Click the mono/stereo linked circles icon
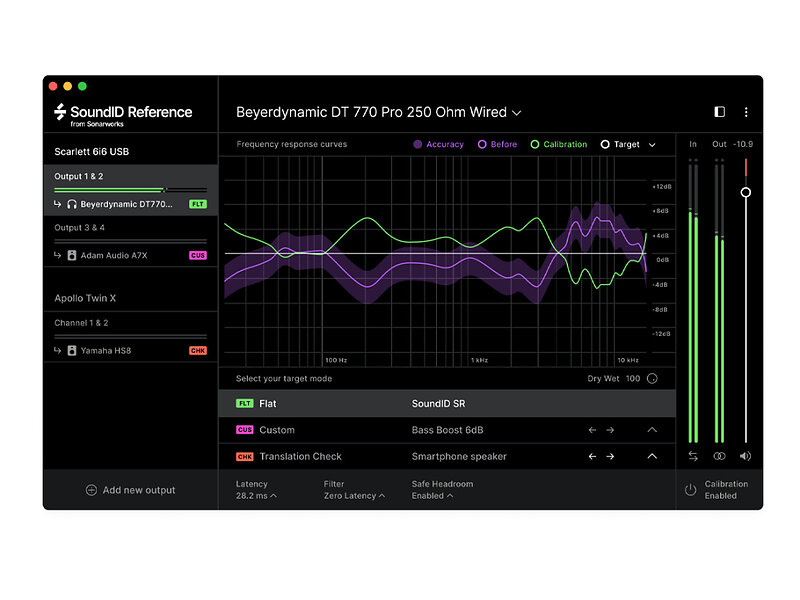 coord(719,456)
